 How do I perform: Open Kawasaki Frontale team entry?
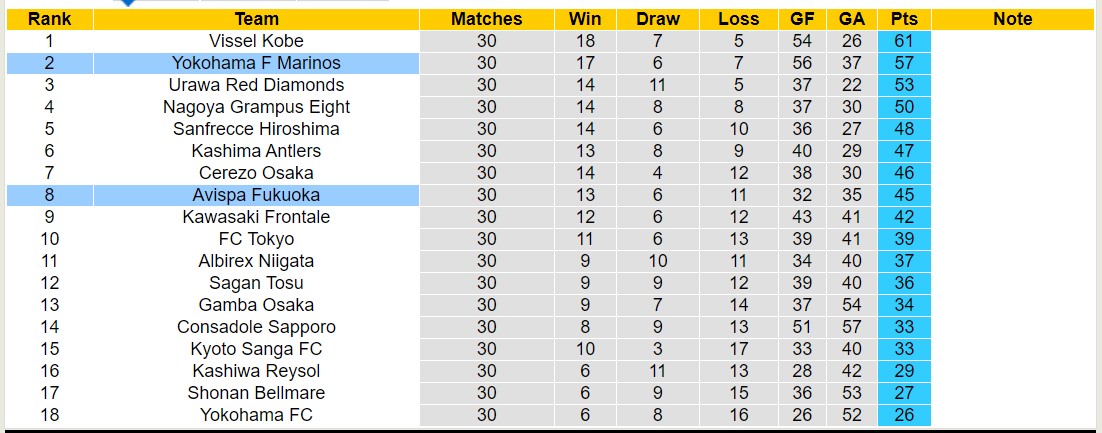(256, 217)
